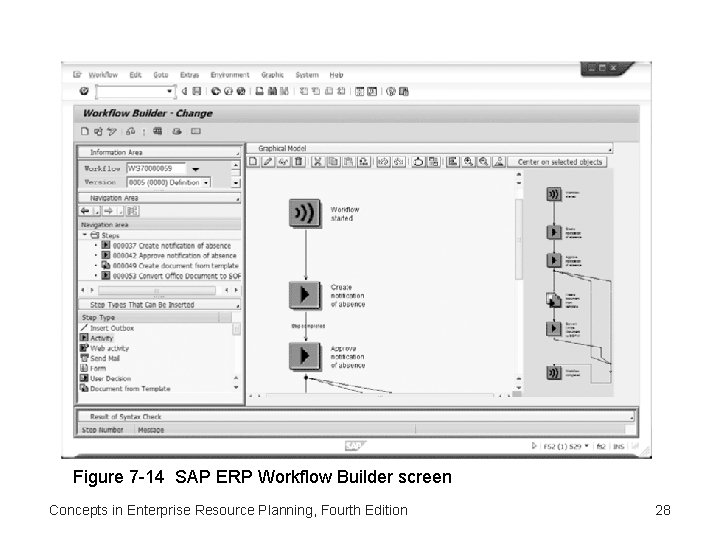Click the Save disk icon in standard toolbar

point(197,91)
